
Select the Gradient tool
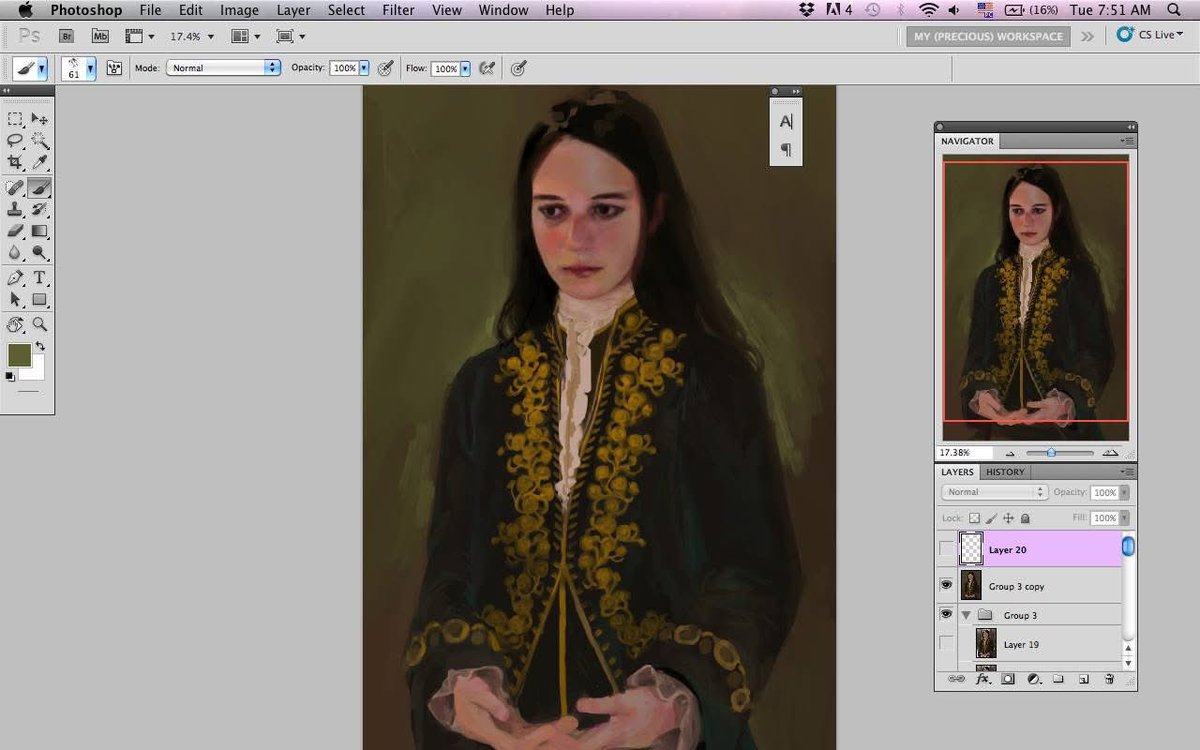click(x=40, y=231)
